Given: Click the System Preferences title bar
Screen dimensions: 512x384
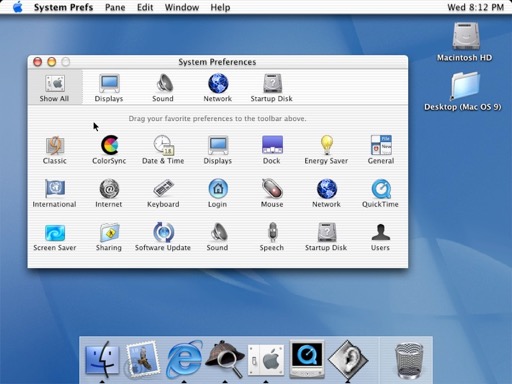Looking at the screenshot, I should (218, 62).
